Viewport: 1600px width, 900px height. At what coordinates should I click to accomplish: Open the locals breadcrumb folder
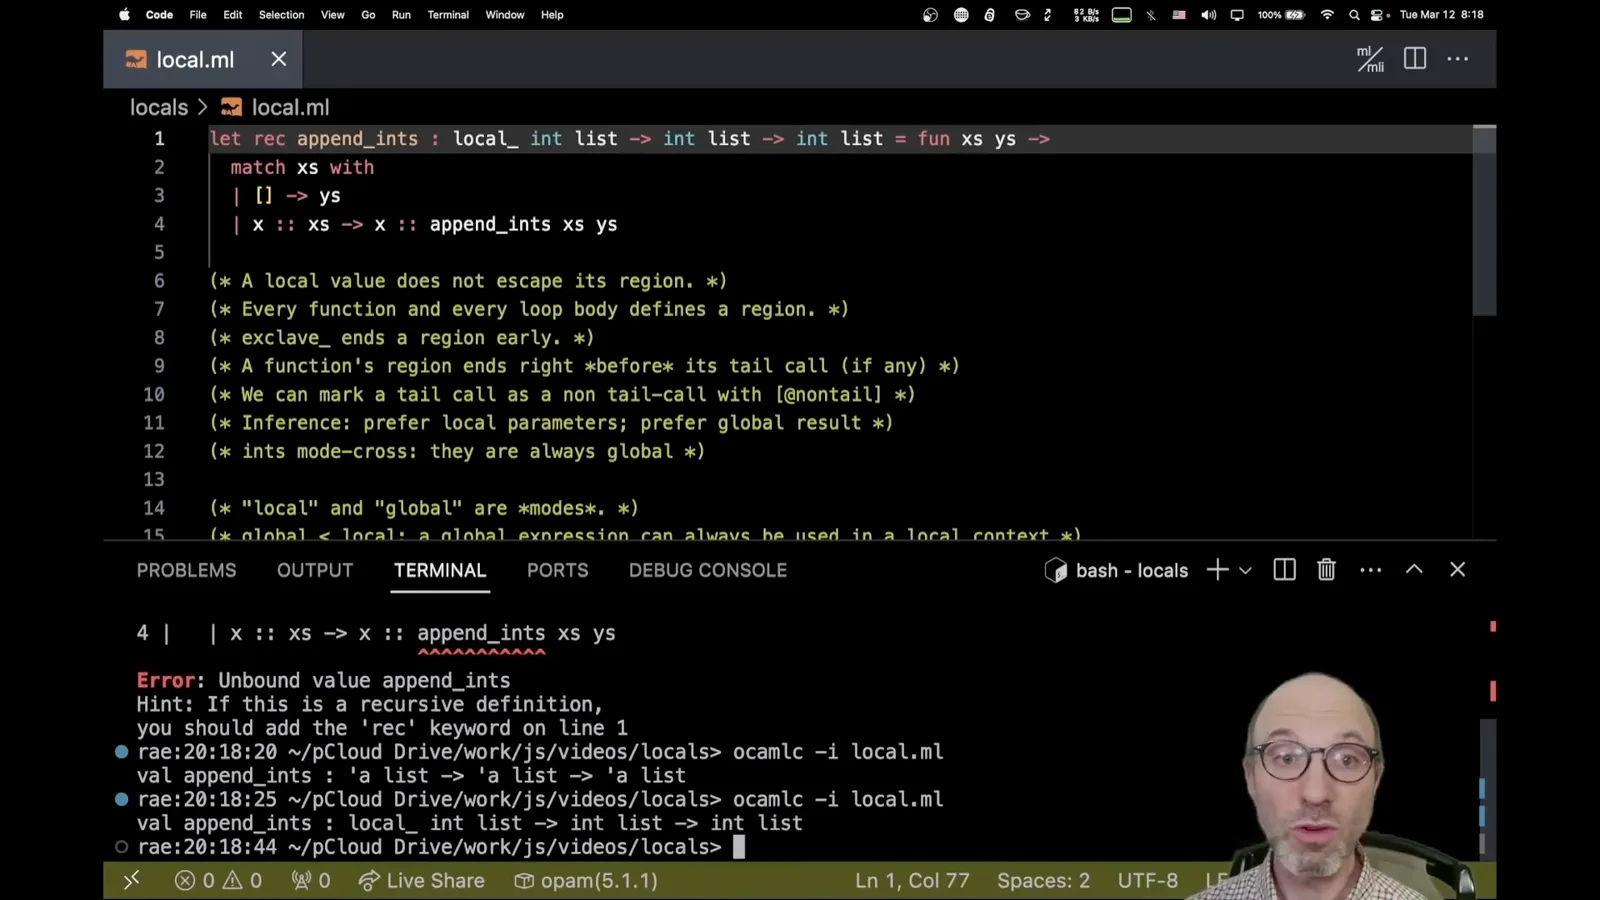159,107
